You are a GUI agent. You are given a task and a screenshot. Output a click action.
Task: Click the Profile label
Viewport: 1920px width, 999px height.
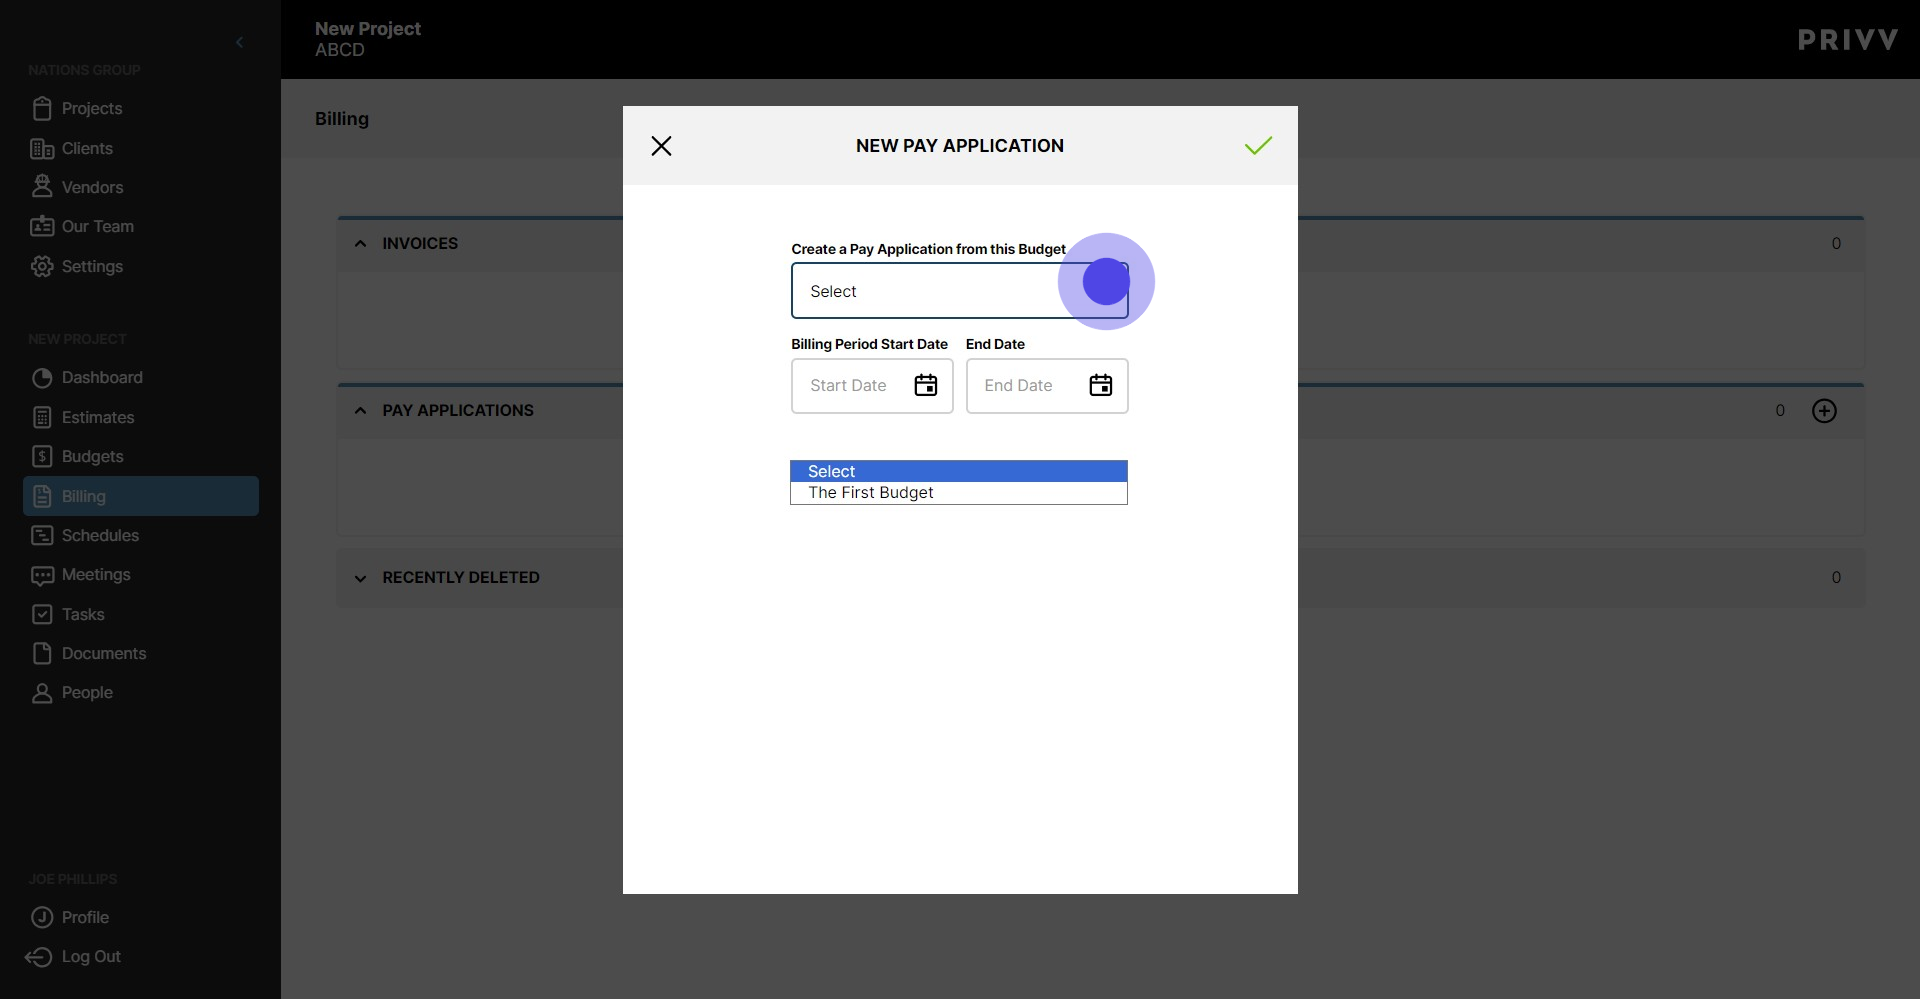(x=85, y=917)
